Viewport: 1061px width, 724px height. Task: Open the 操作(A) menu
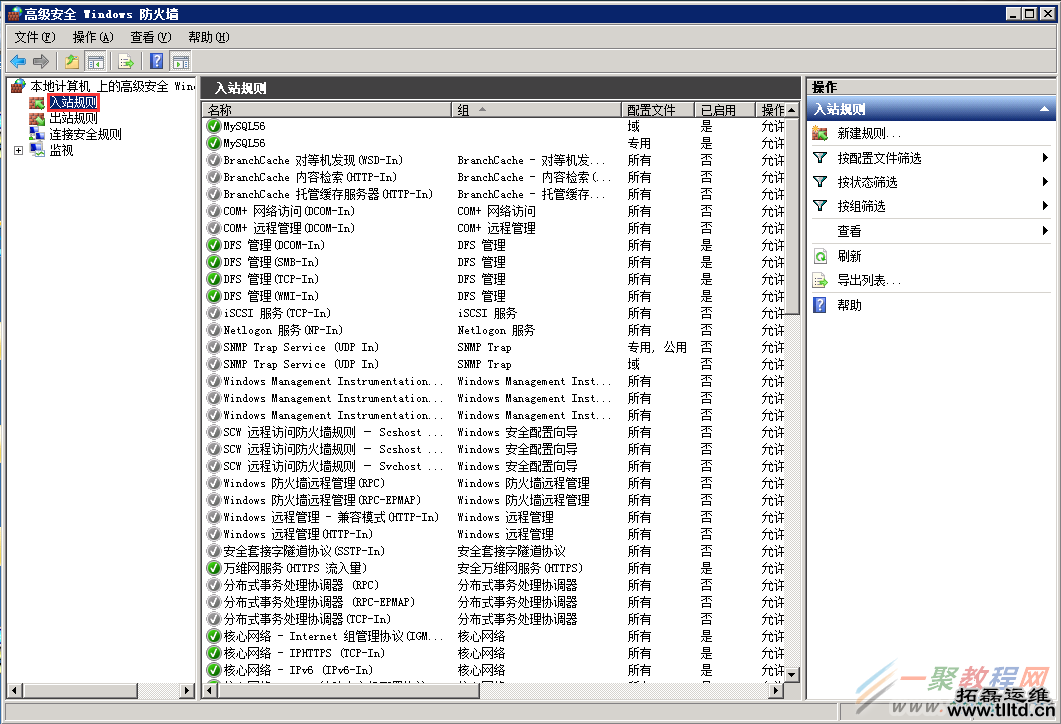93,37
